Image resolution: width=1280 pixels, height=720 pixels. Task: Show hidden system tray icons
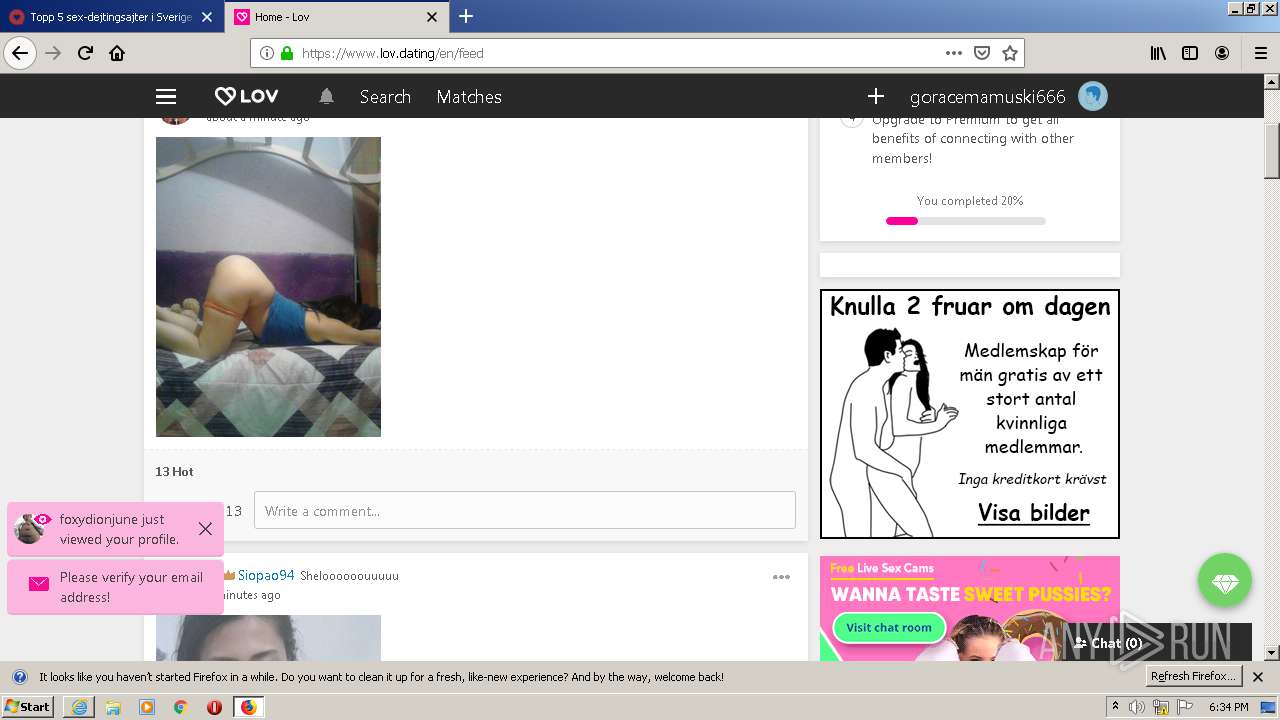1115,707
